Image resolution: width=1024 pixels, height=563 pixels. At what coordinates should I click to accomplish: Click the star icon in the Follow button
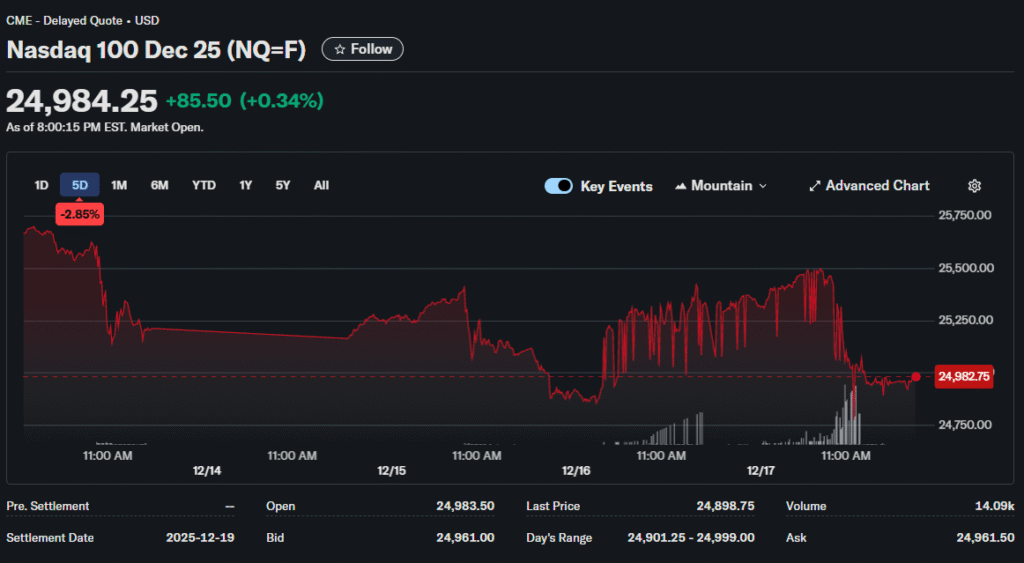pyautogui.click(x=340, y=49)
